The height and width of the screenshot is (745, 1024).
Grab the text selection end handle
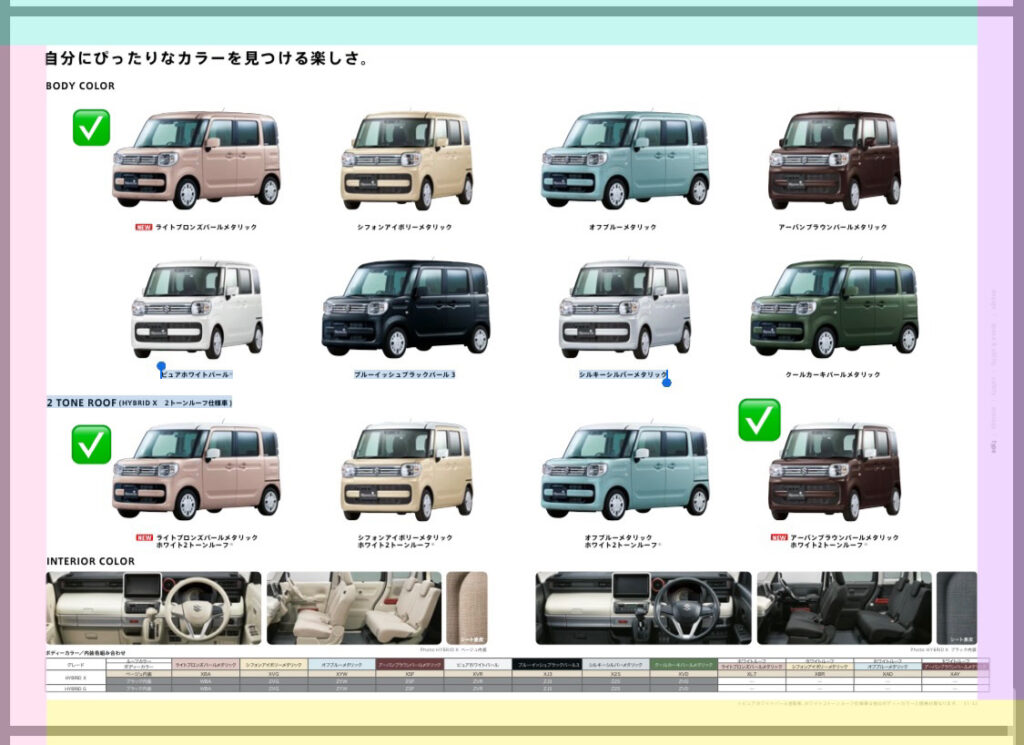[x=667, y=382]
